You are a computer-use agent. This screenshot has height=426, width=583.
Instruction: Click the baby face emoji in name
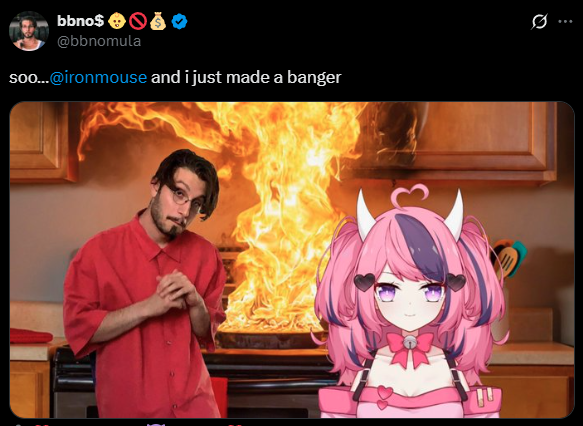click(116, 21)
